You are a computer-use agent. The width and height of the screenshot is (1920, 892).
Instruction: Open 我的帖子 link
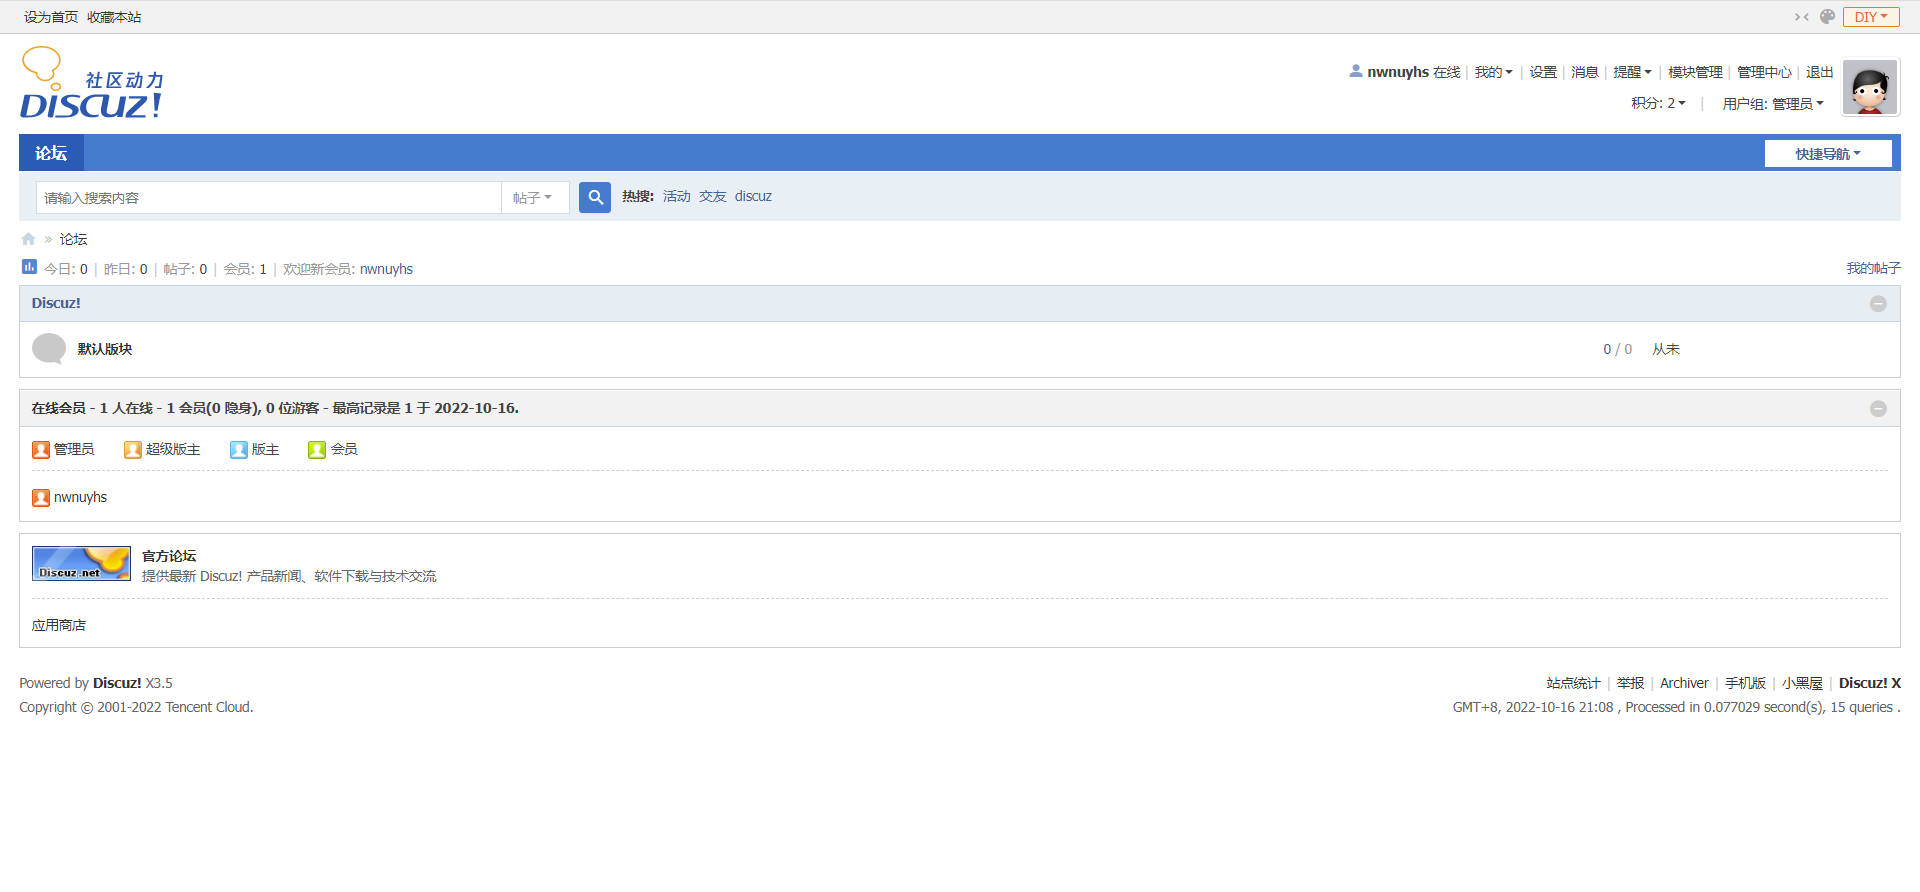click(1873, 268)
